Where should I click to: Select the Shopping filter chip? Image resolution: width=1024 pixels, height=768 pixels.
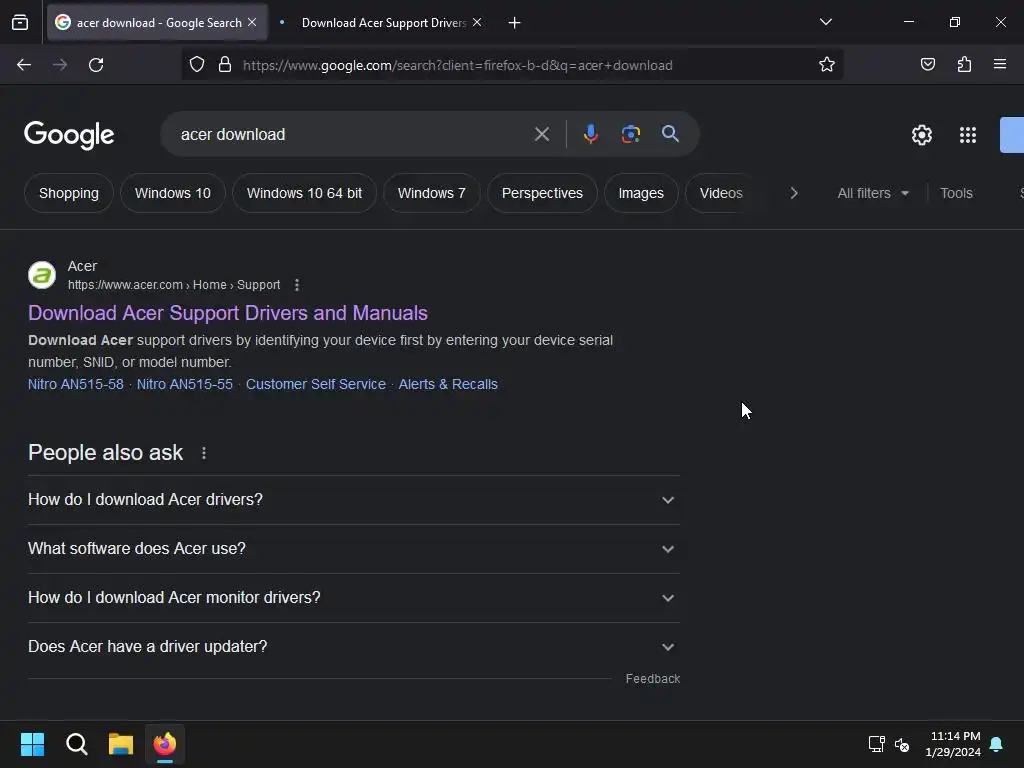pyautogui.click(x=69, y=193)
